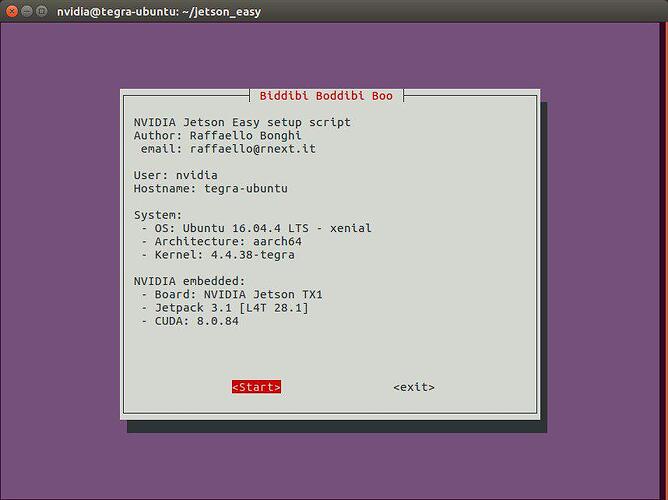This screenshot has width=668, height=500.
Task: Click the CUDA: 8.0.84 line
Action: point(190,321)
